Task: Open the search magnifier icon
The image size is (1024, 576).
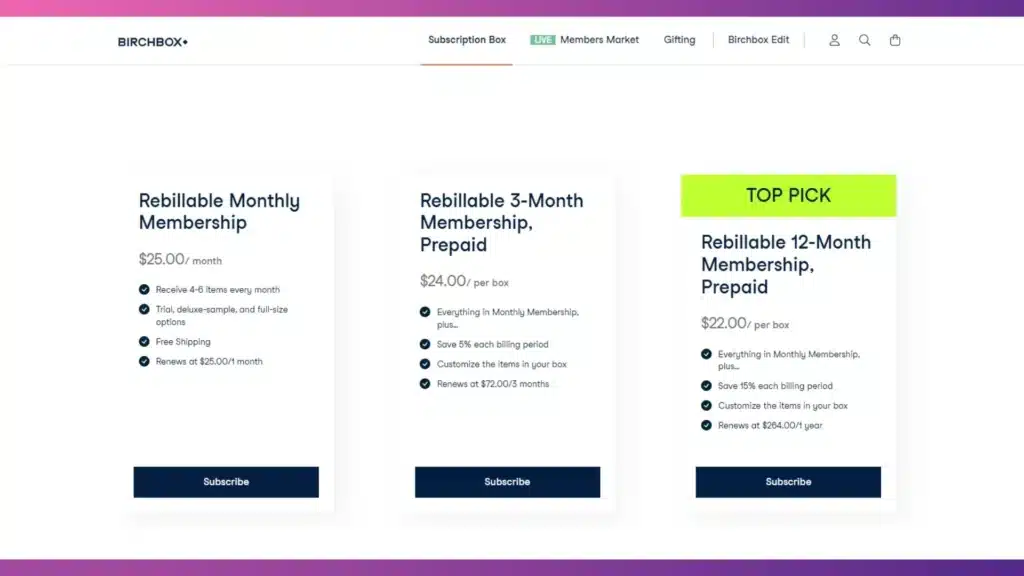Action: click(864, 40)
